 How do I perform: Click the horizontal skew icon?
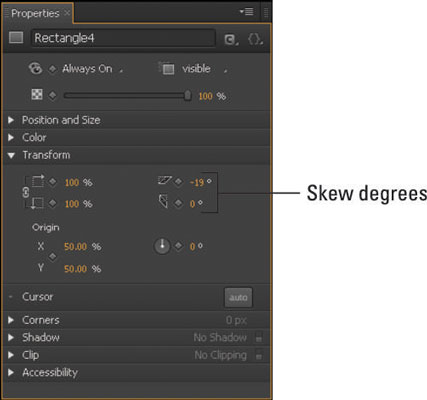(165, 181)
